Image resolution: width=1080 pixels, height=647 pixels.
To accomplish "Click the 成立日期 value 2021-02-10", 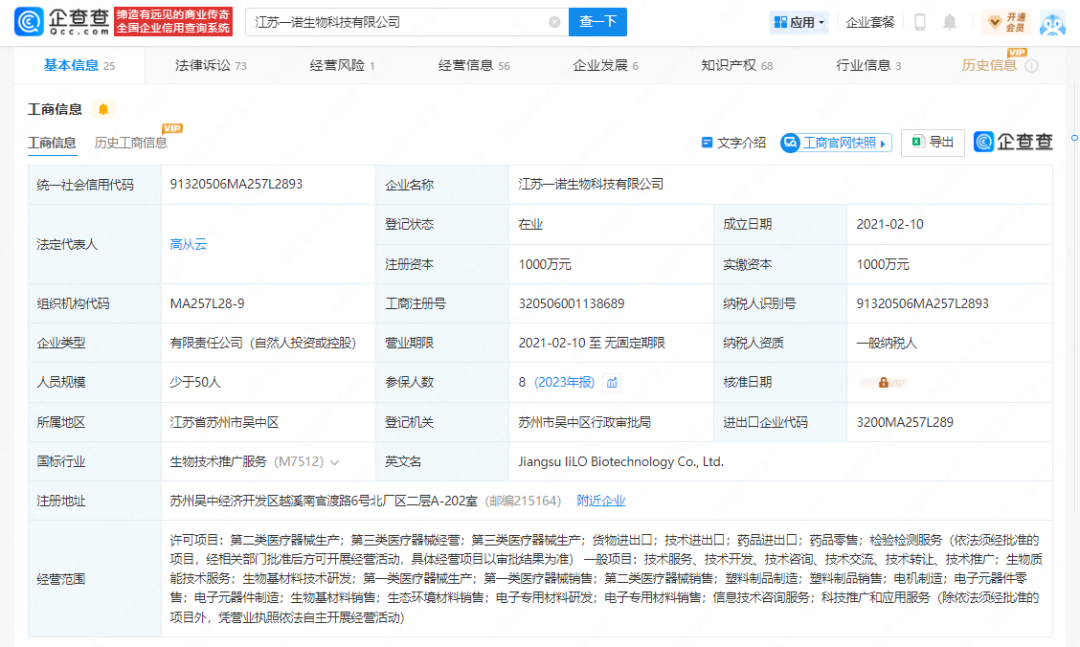I will (x=889, y=225).
